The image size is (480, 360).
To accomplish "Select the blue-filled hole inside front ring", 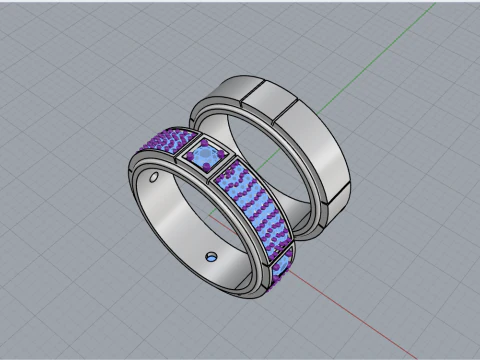I will click(211, 257).
